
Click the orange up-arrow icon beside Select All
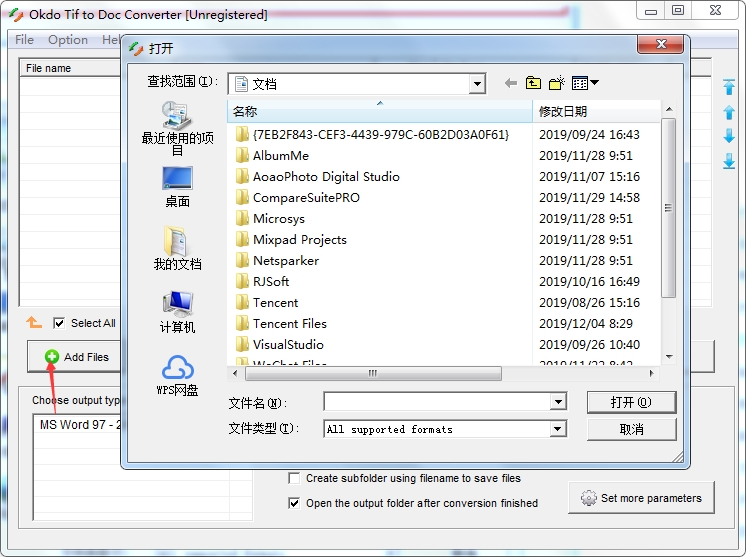[x=34, y=322]
